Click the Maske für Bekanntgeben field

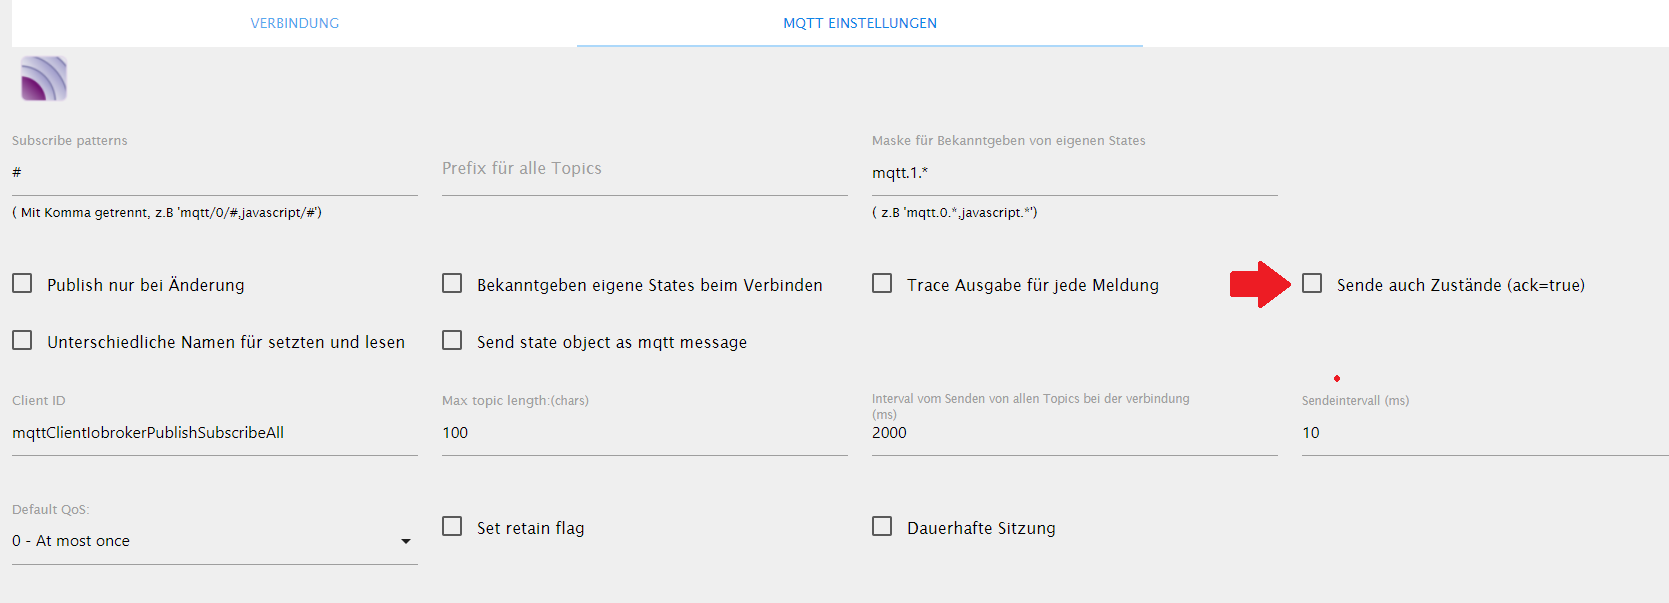1074,173
